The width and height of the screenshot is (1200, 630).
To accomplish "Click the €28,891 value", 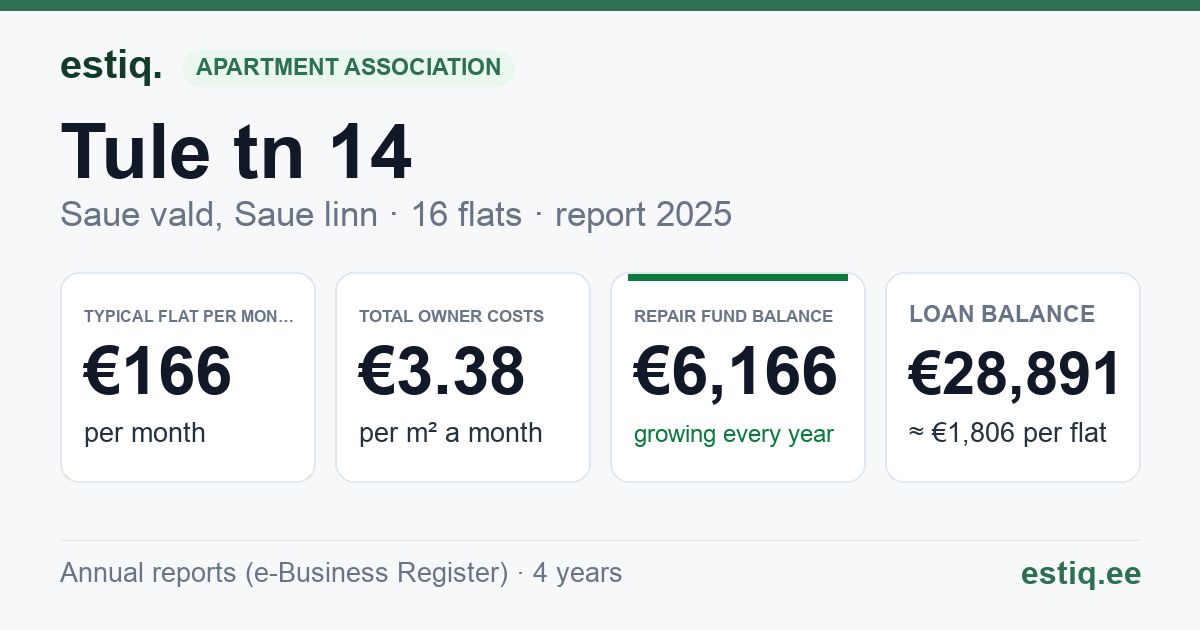I will pyautogui.click(x=1014, y=374).
